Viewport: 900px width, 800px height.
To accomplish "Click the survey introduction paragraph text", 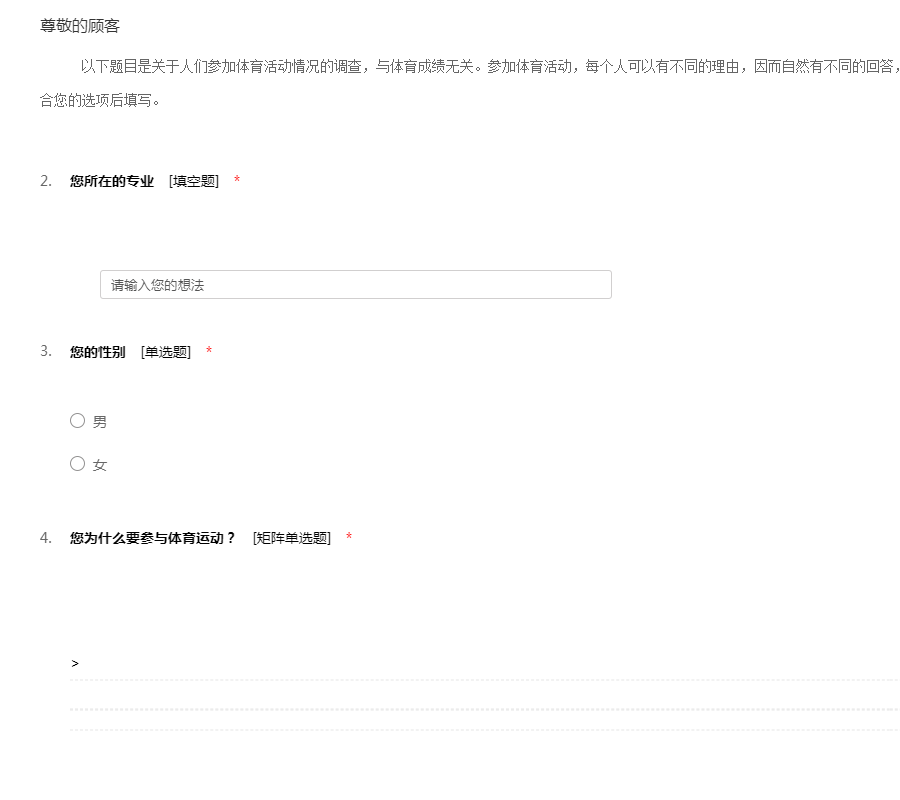I will (480, 67).
